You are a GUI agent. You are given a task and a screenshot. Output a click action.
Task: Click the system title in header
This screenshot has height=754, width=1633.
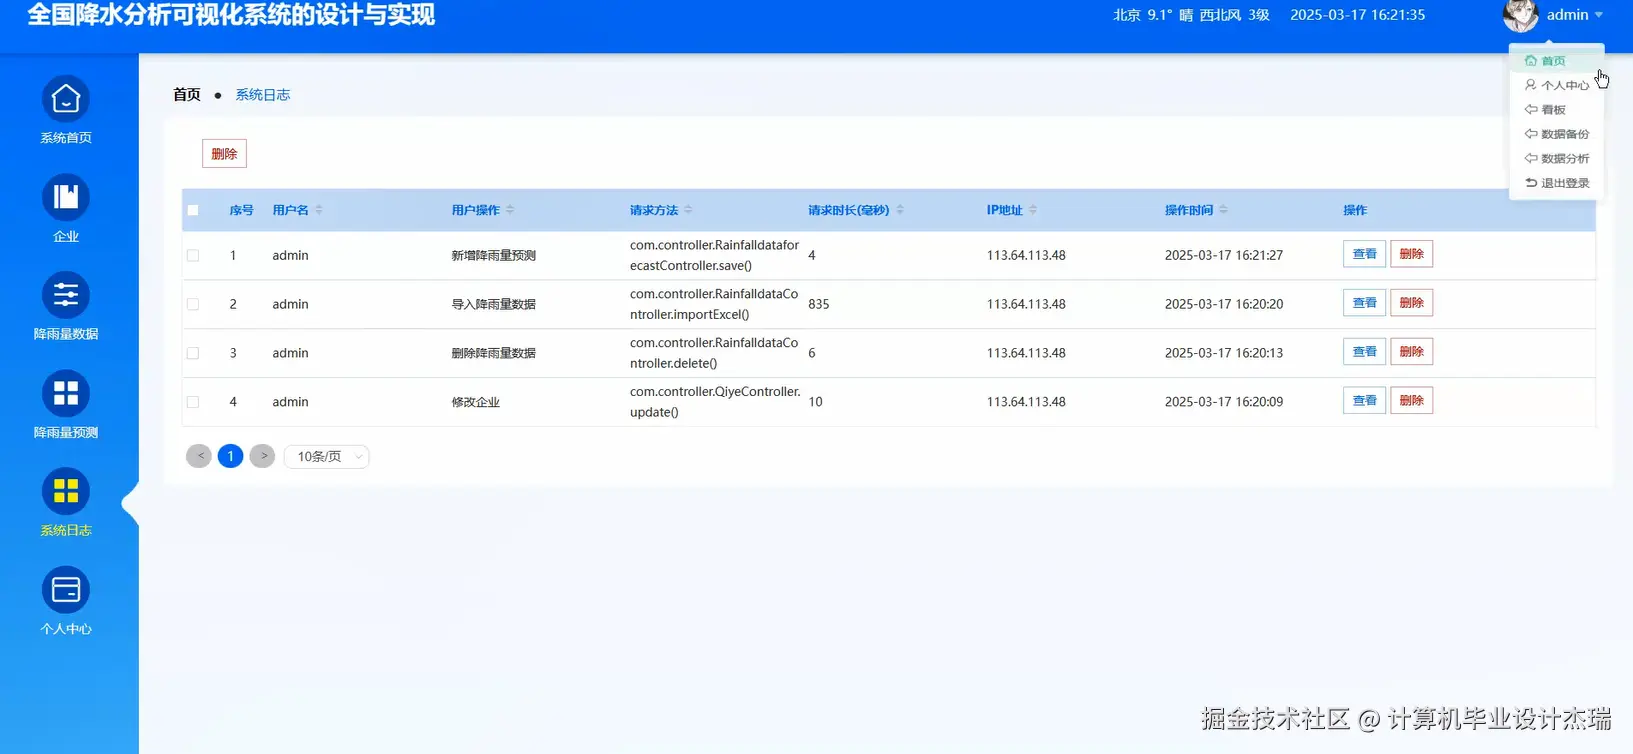click(231, 15)
